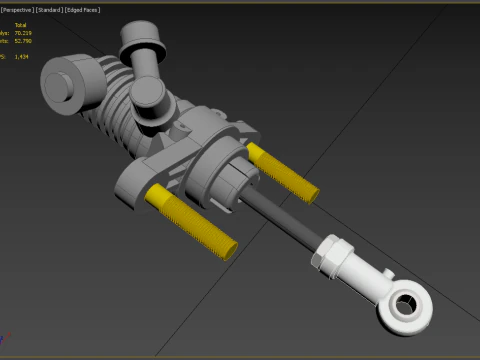Image resolution: width=480 pixels, height=360 pixels.
Task: Click the FPS value 1,434
Action: point(21,57)
